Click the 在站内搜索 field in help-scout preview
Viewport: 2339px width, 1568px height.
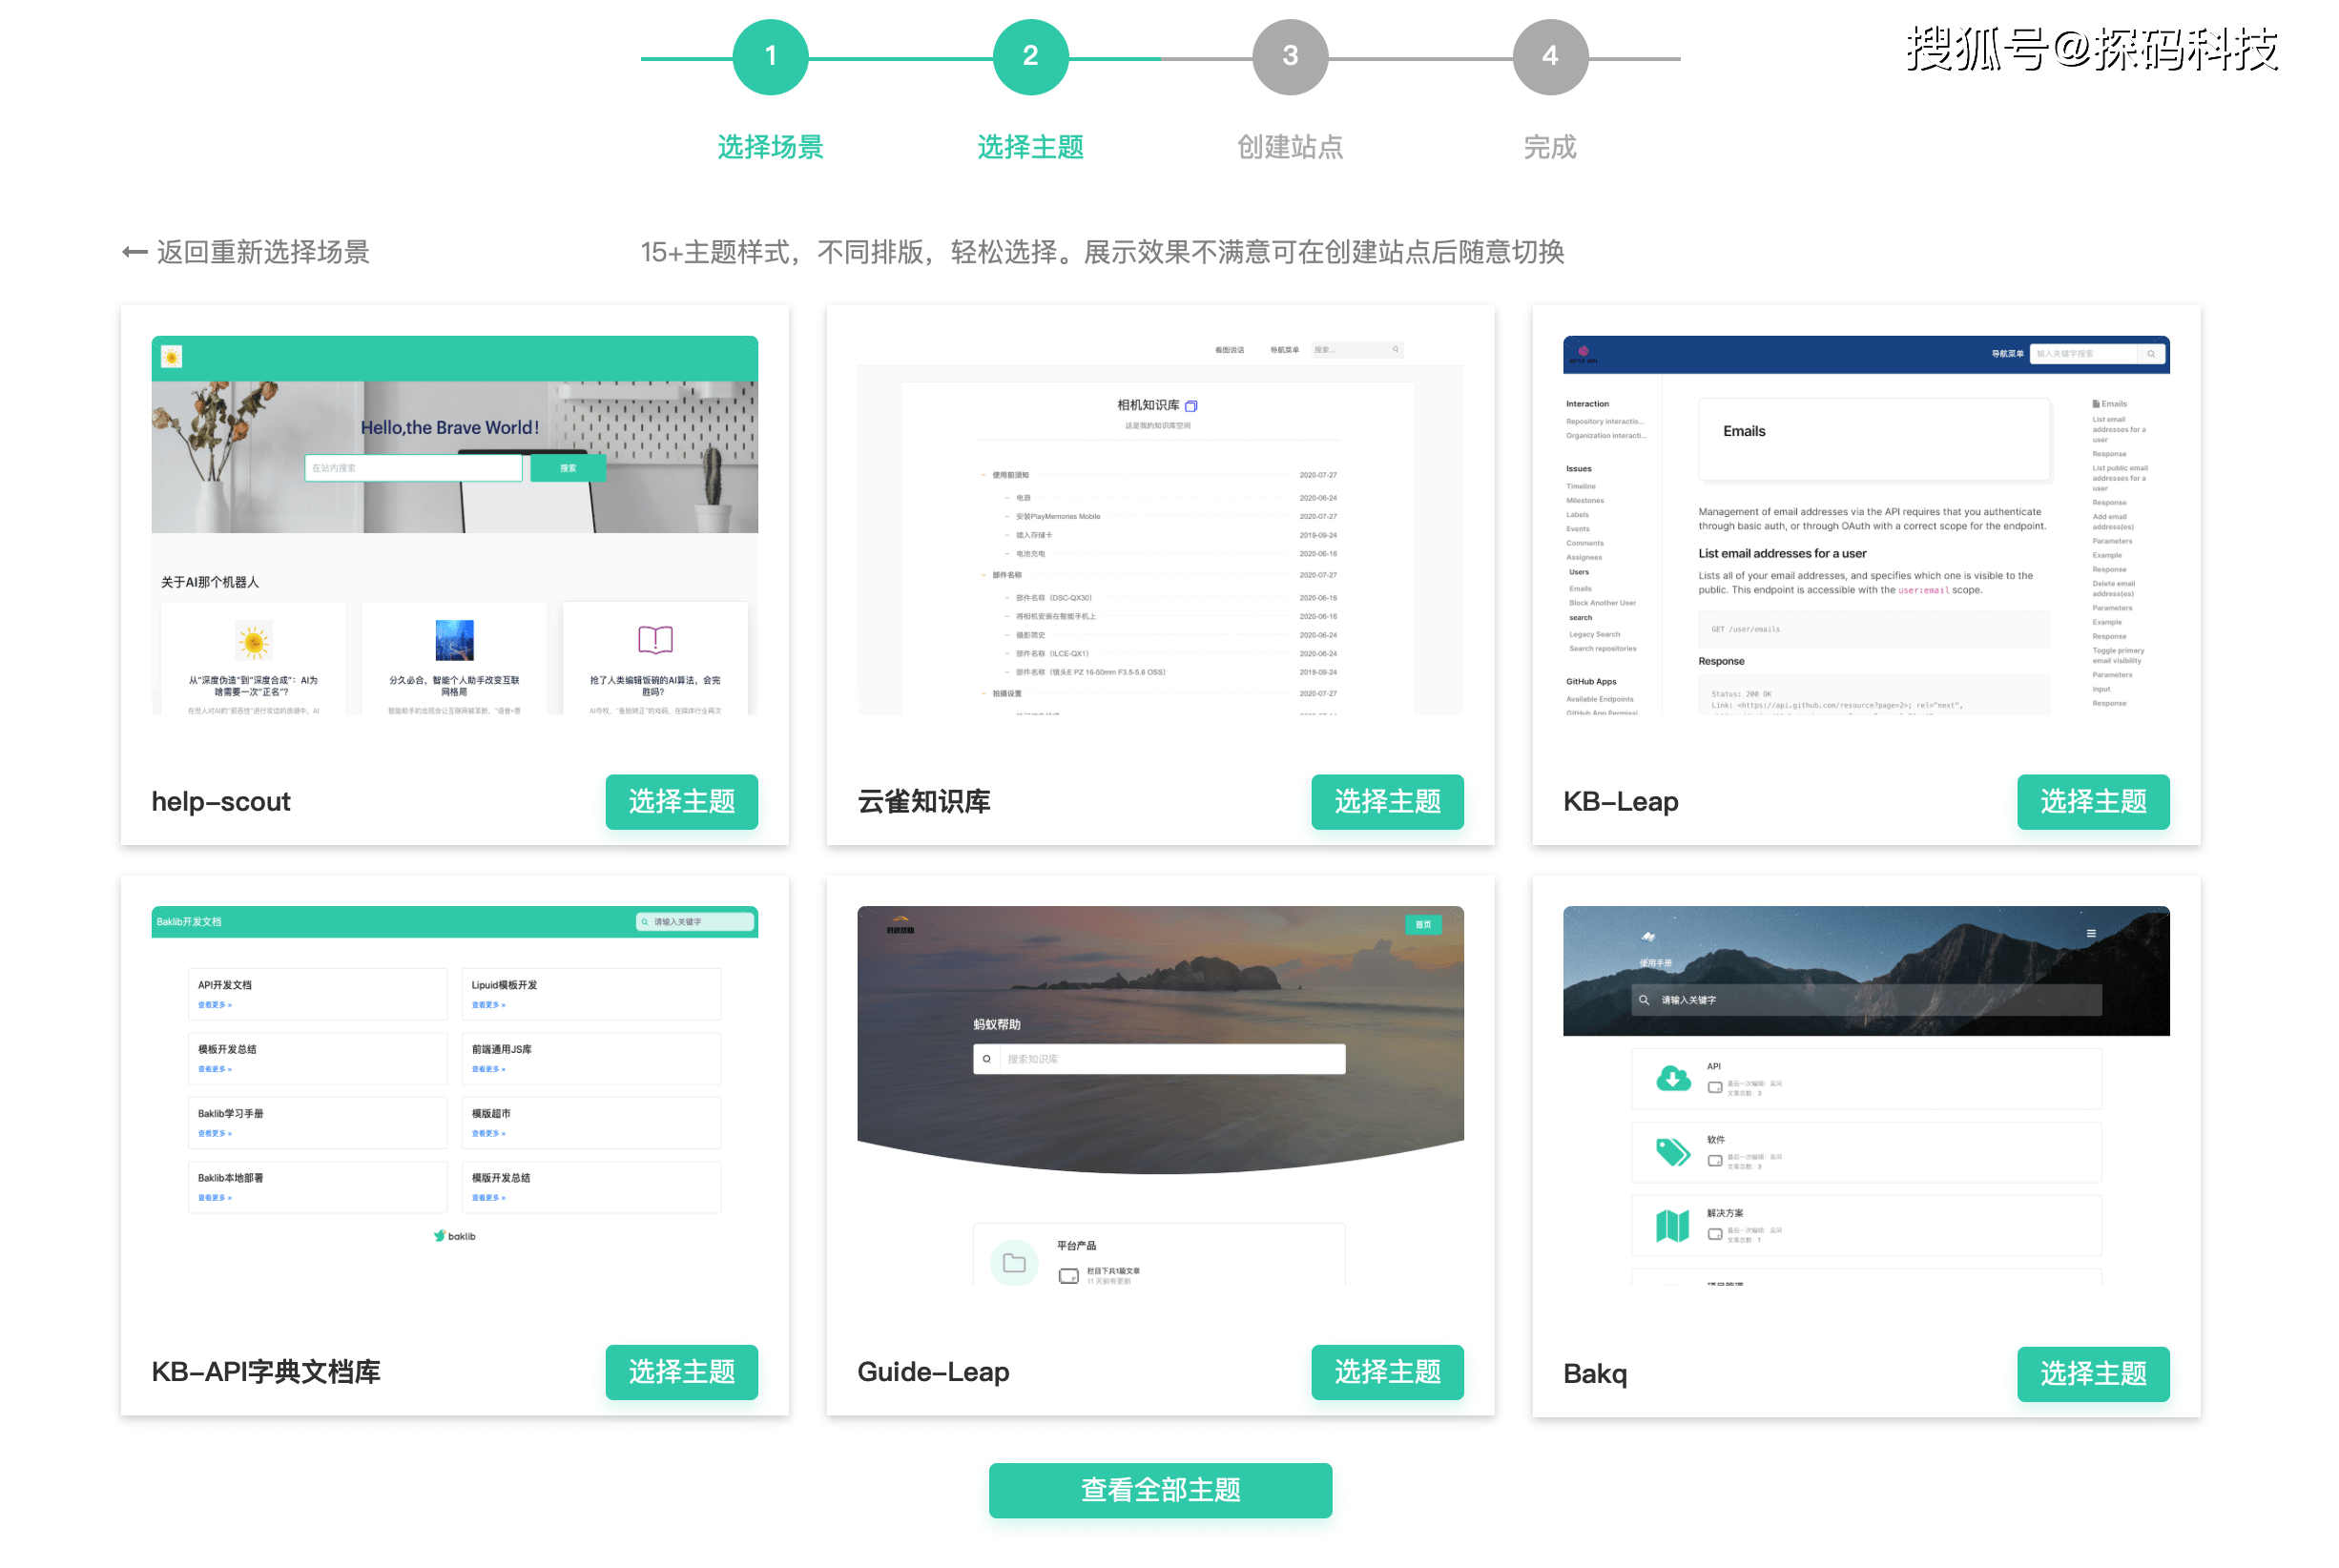[x=413, y=468]
